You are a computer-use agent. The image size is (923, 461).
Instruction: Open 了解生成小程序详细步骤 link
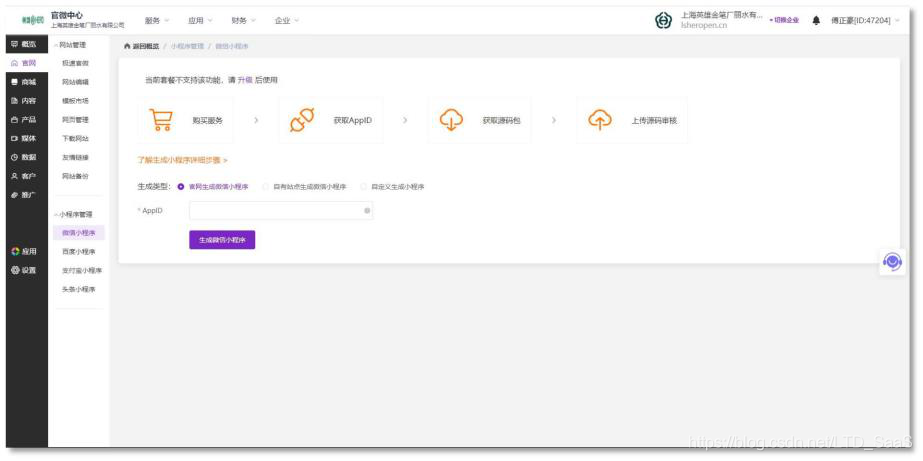[182, 160]
